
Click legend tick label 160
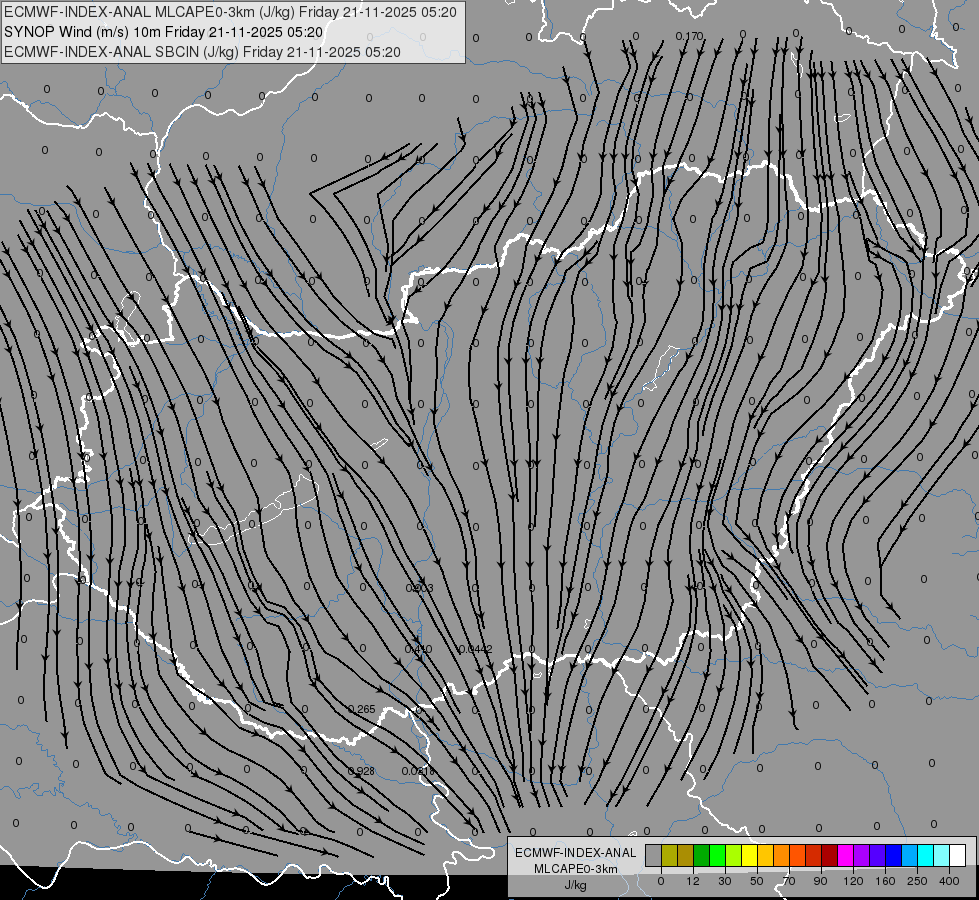(x=885, y=881)
